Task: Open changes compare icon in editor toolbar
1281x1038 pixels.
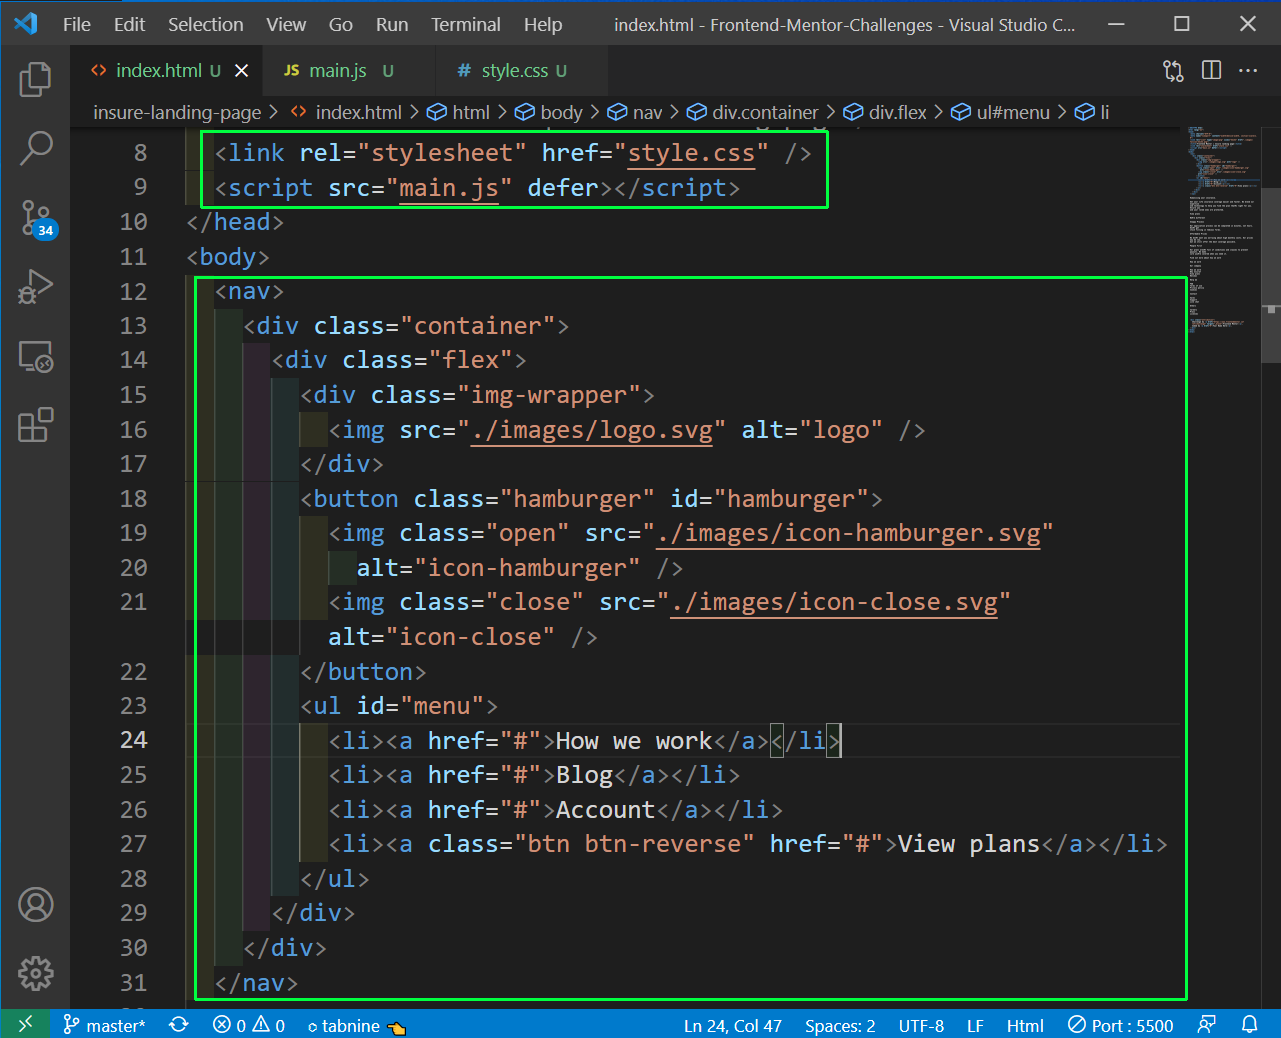Action: coord(1173,71)
